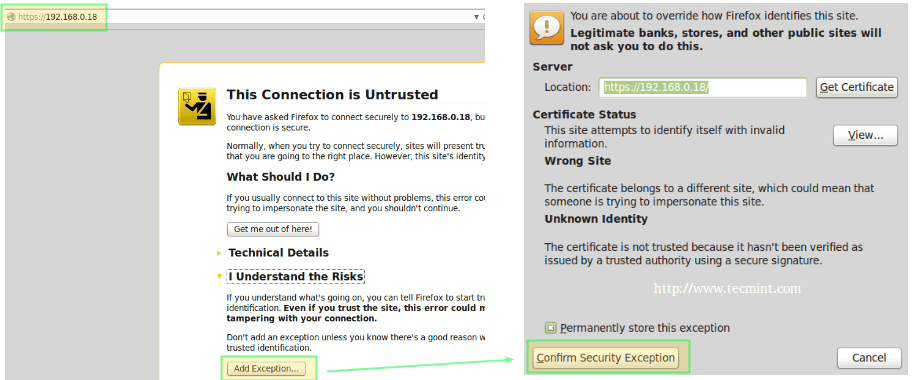Collapse the I Understand the Risks section
This screenshot has width=913, height=380.
point(219,276)
